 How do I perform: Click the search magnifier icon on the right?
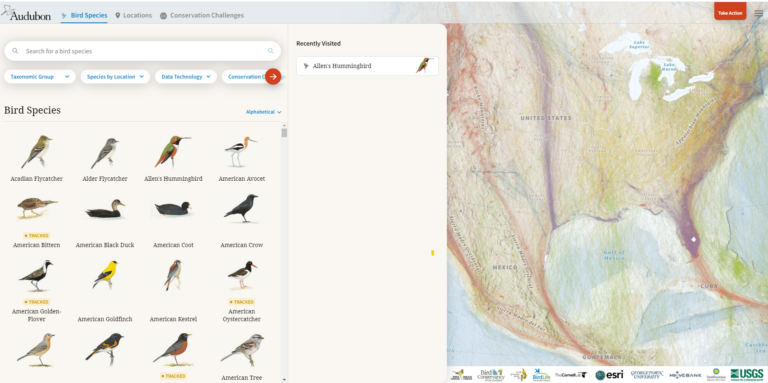270,51
